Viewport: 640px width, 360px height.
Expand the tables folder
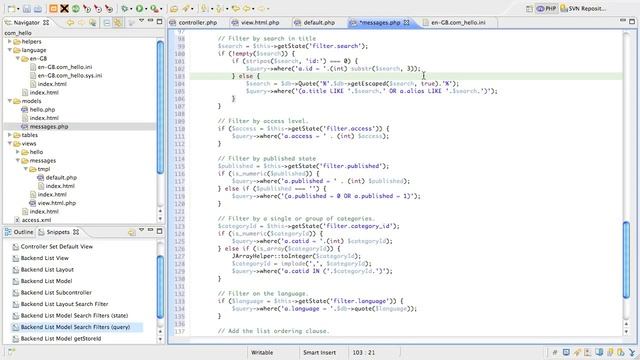tap(9, 135)
